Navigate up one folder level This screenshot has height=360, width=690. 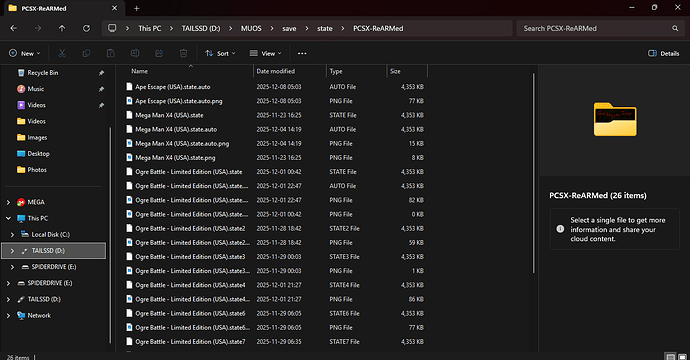pyautogui.click(x=62, y=28)
